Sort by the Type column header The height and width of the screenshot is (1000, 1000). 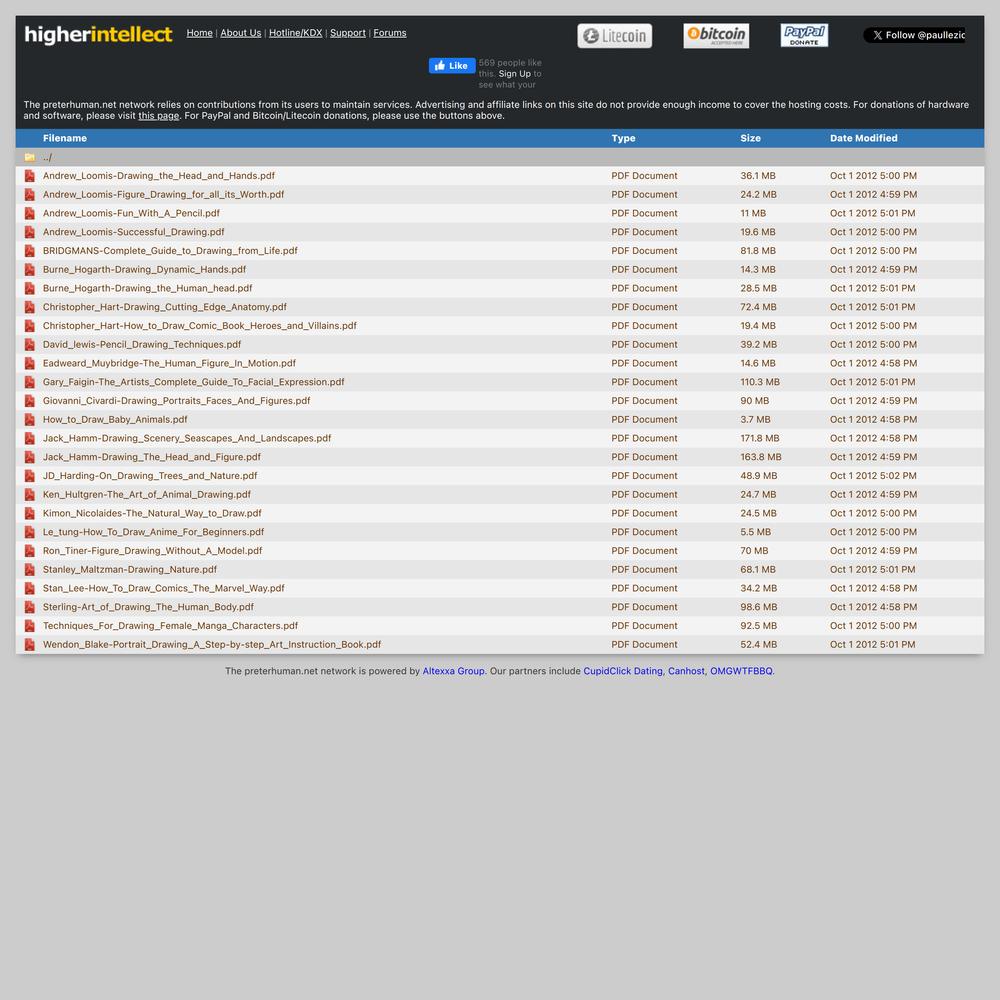coord(623,138)
